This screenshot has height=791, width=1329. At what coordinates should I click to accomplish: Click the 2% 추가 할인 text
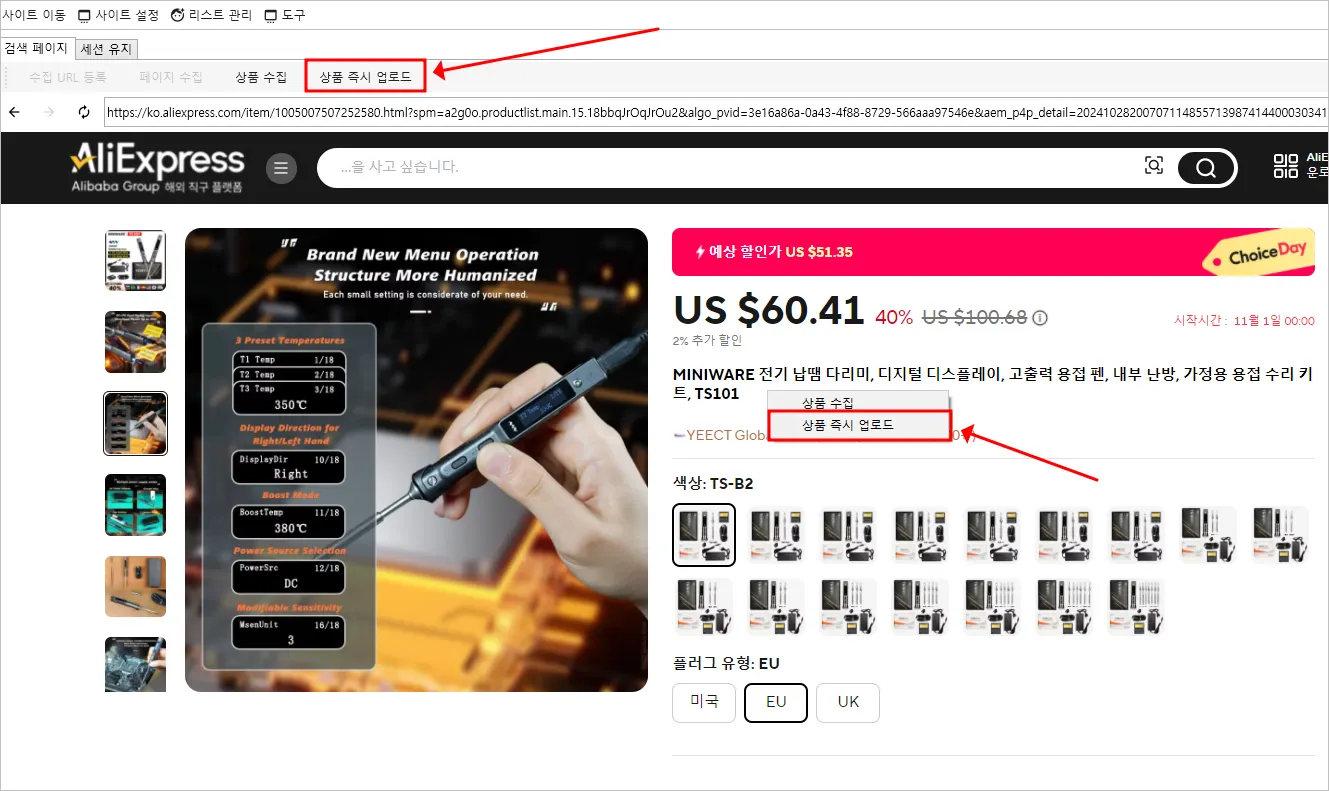click(x=708, y=341)
